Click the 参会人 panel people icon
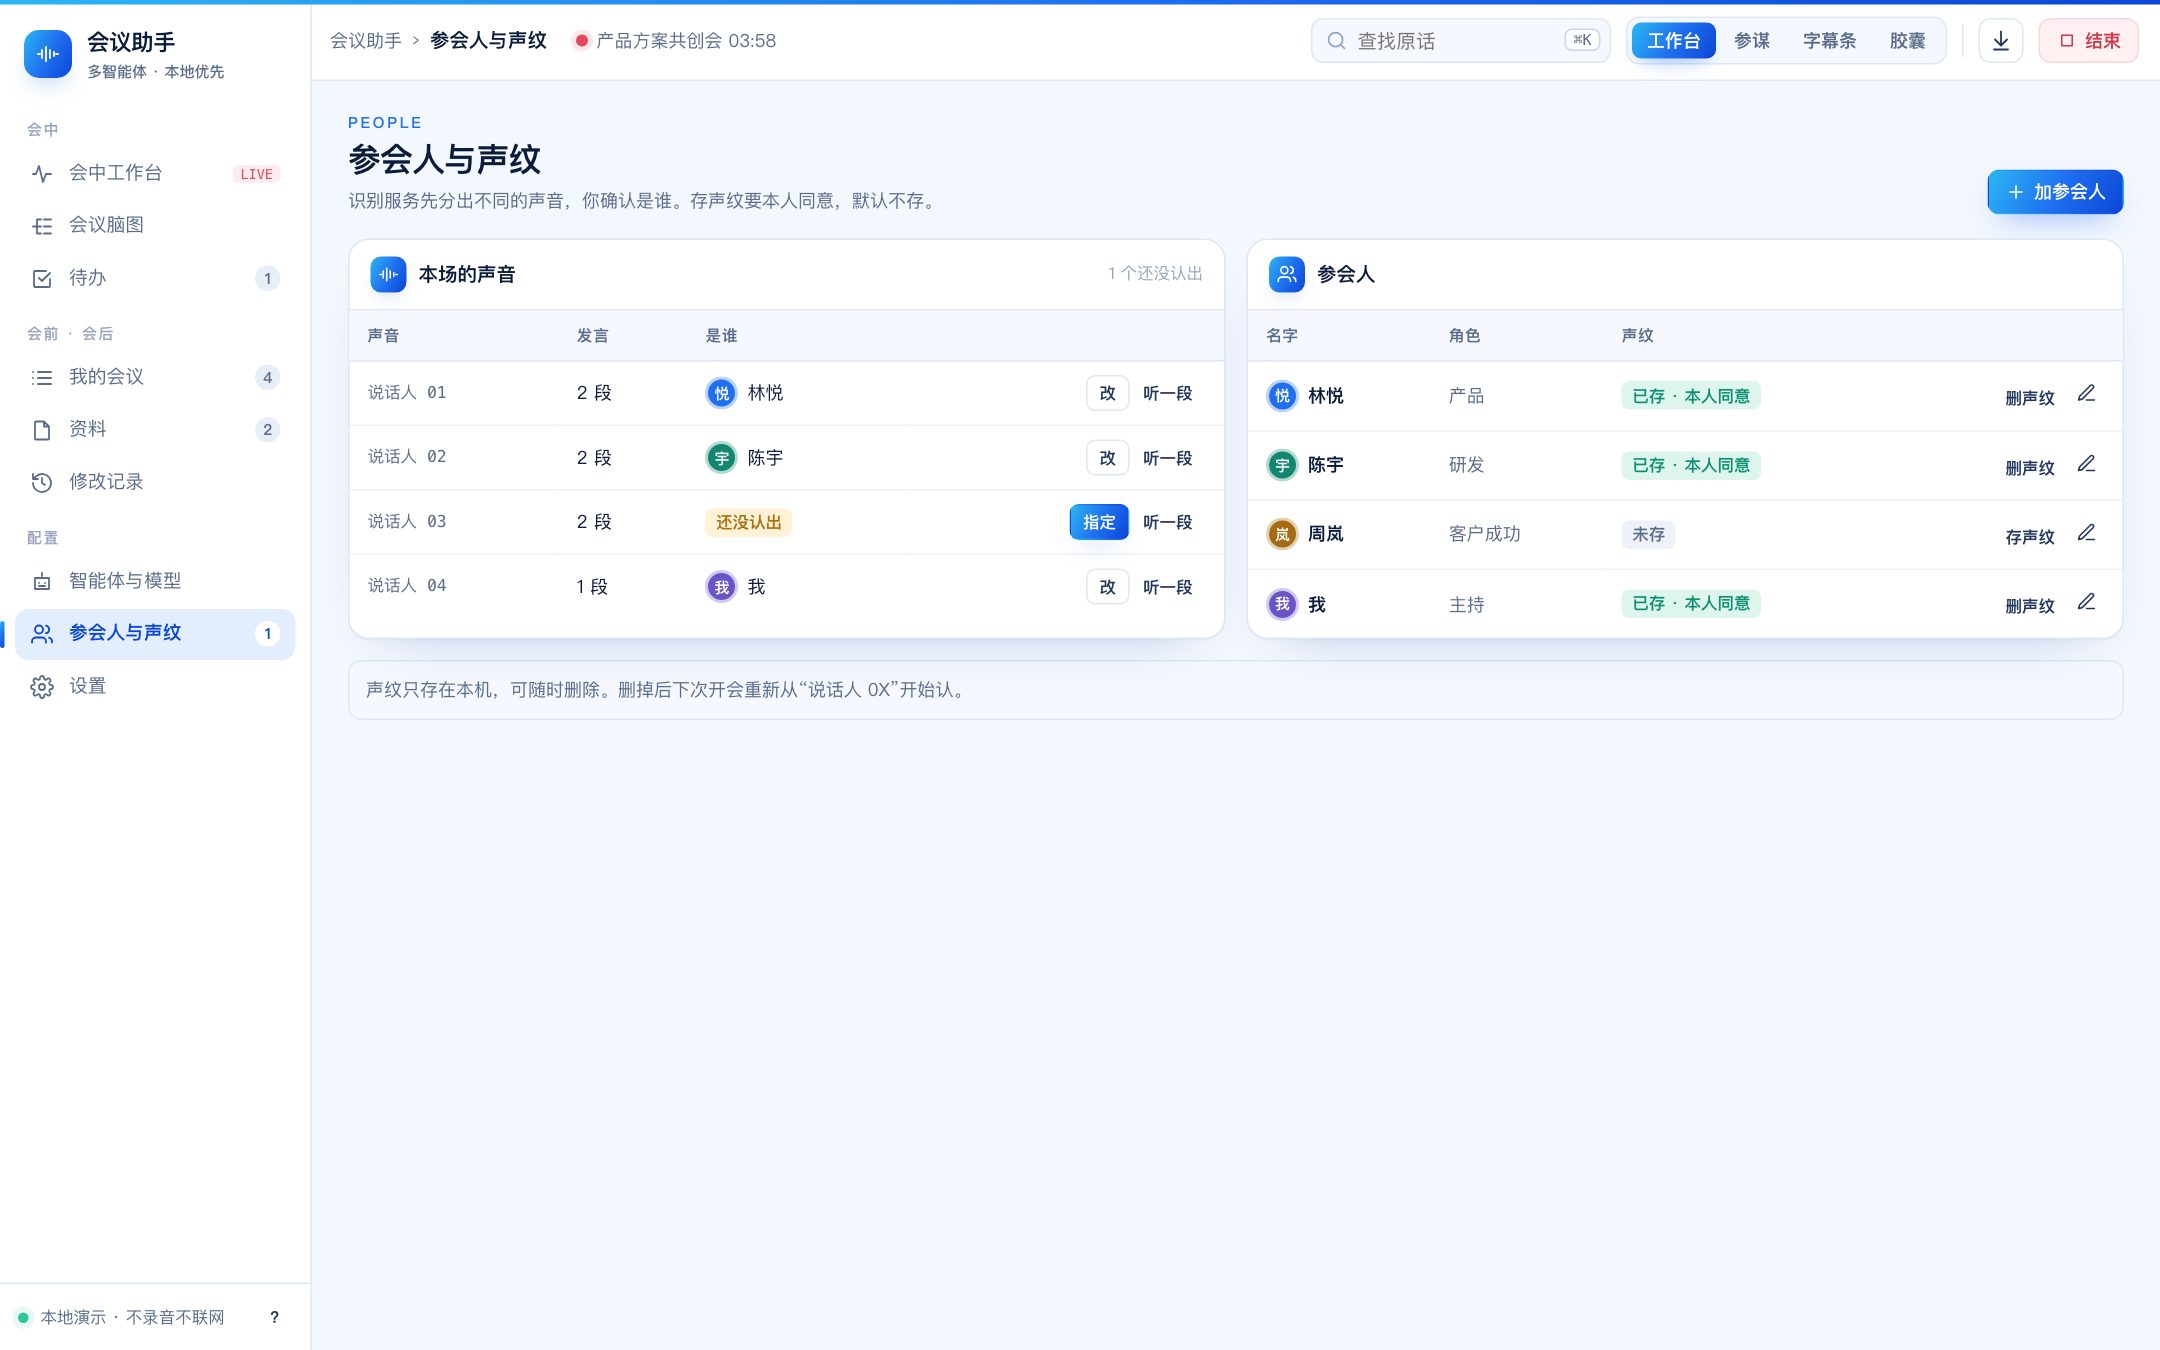The image size is (2160, 1350). click(x=1286, y=274)
